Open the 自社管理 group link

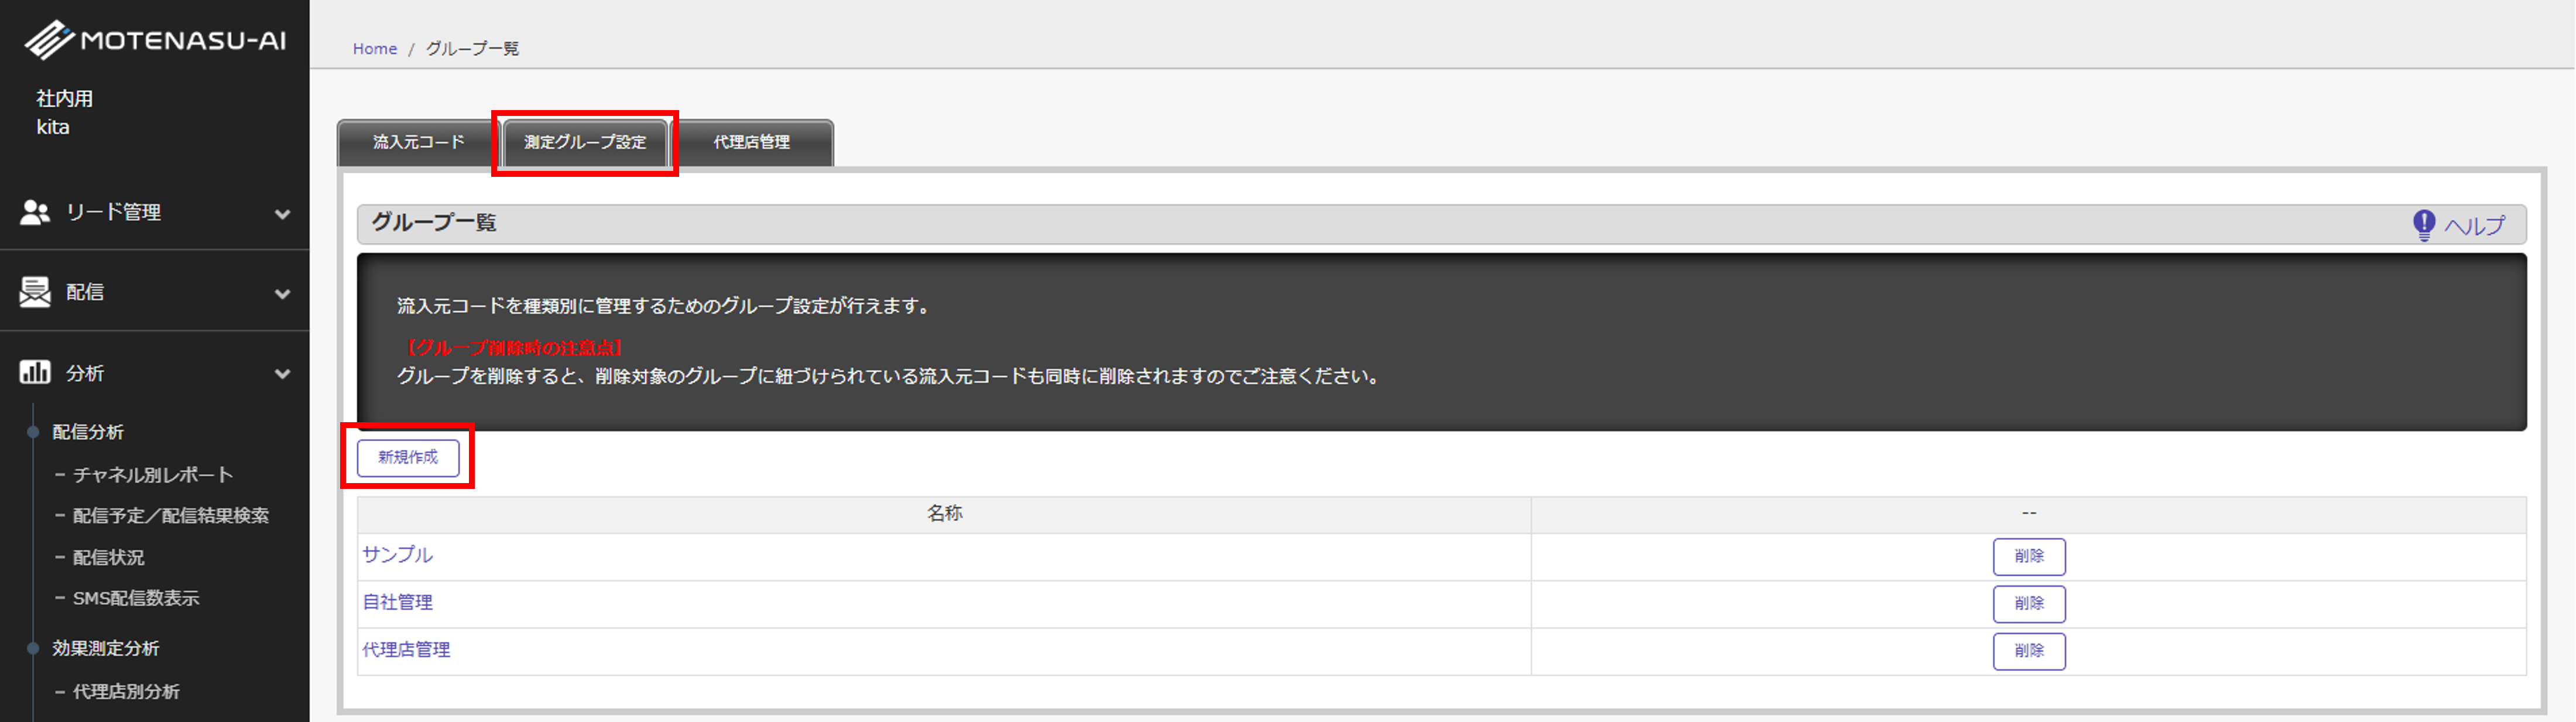pos(397,602)
